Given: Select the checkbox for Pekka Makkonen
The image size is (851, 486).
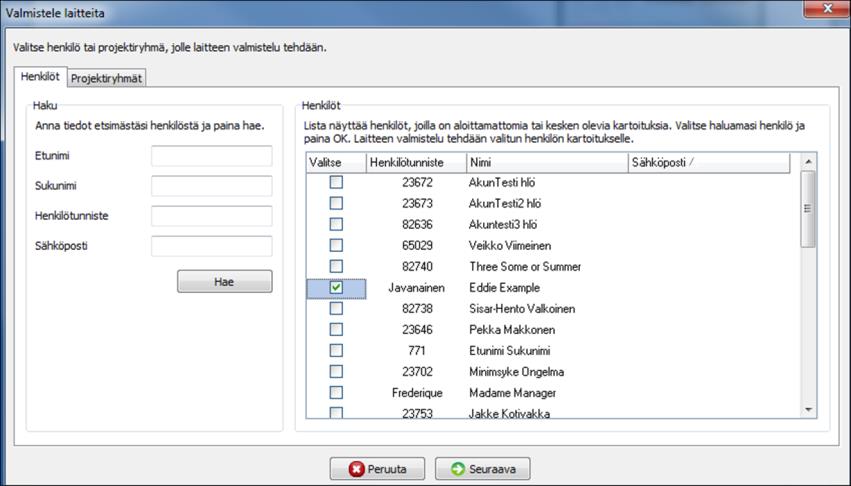Looking at the screenshot, I should point(336,329).
